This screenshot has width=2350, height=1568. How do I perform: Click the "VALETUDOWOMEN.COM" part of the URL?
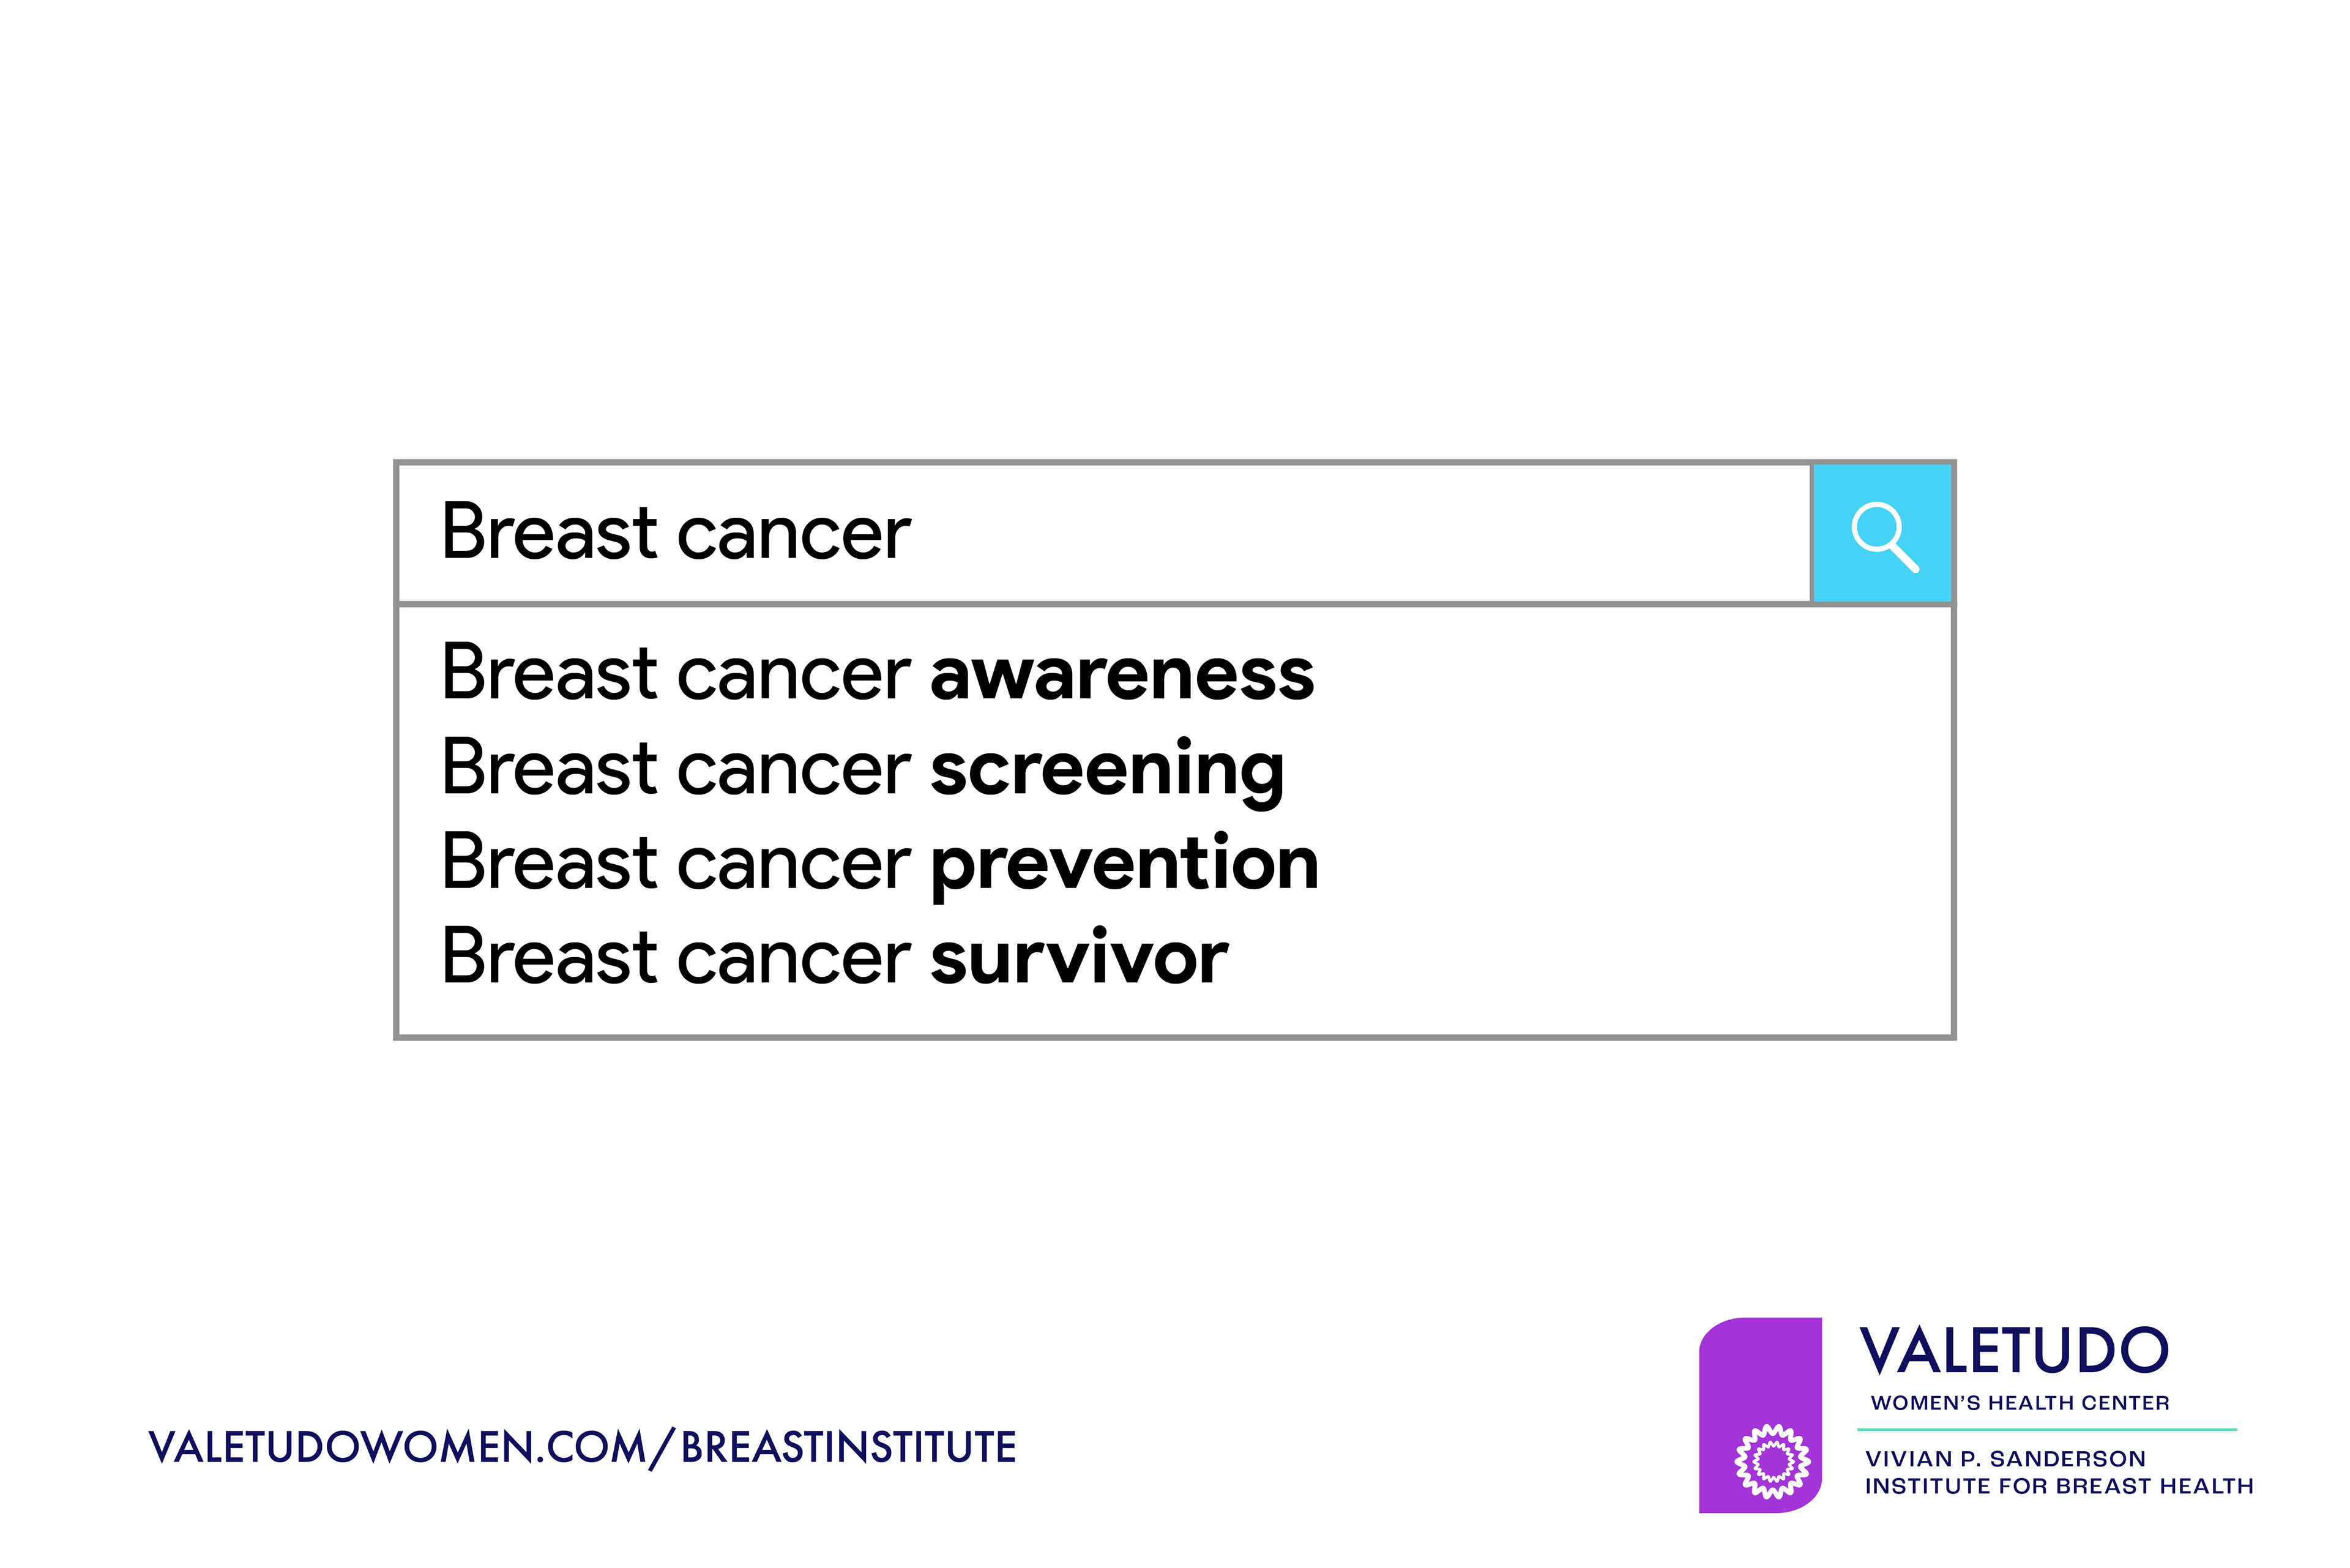pyautogui.click(x=397, y=1447)
